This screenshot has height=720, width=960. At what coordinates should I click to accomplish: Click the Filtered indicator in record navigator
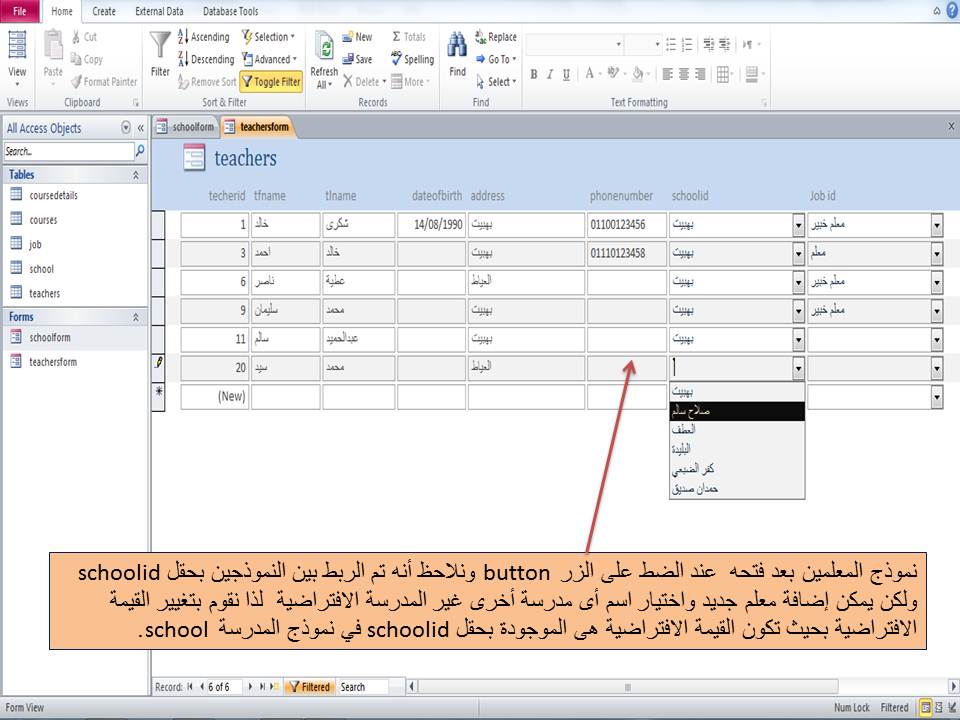click(x=309, y=687)
